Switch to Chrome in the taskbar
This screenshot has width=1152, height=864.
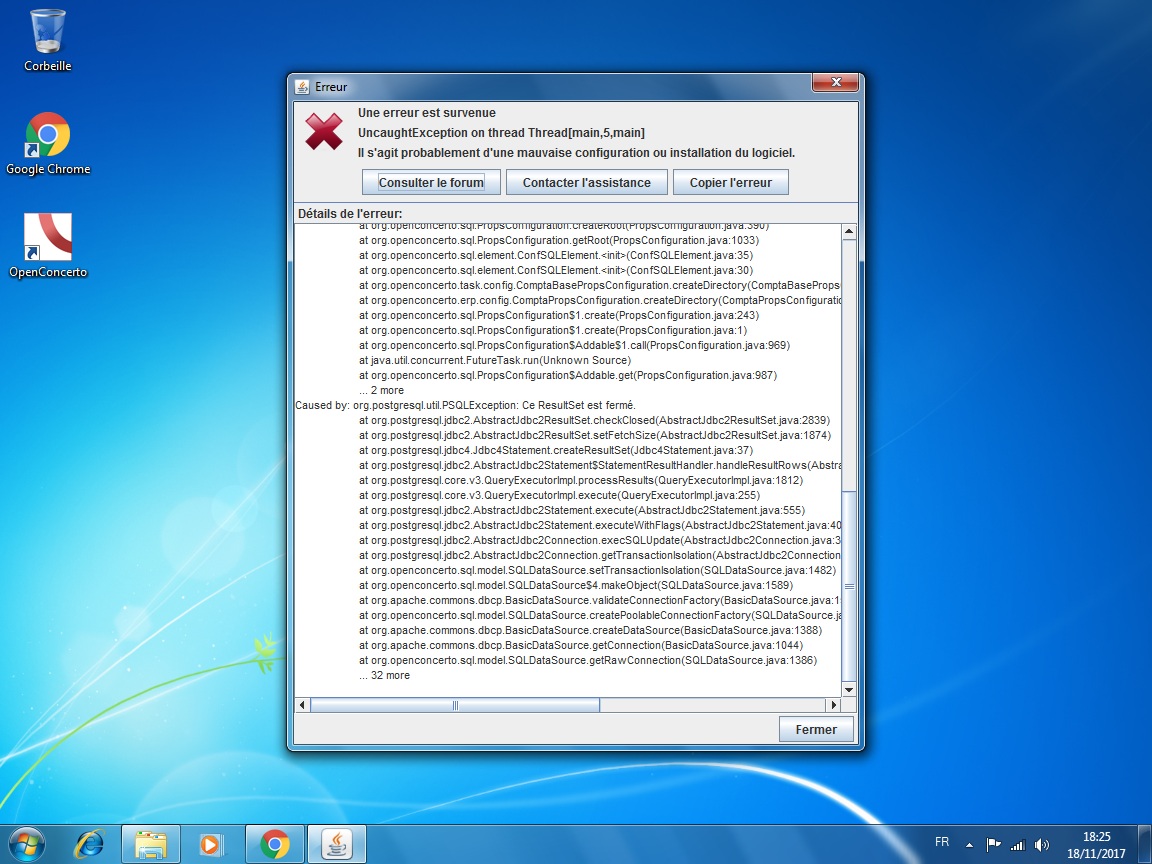(274, 844)
